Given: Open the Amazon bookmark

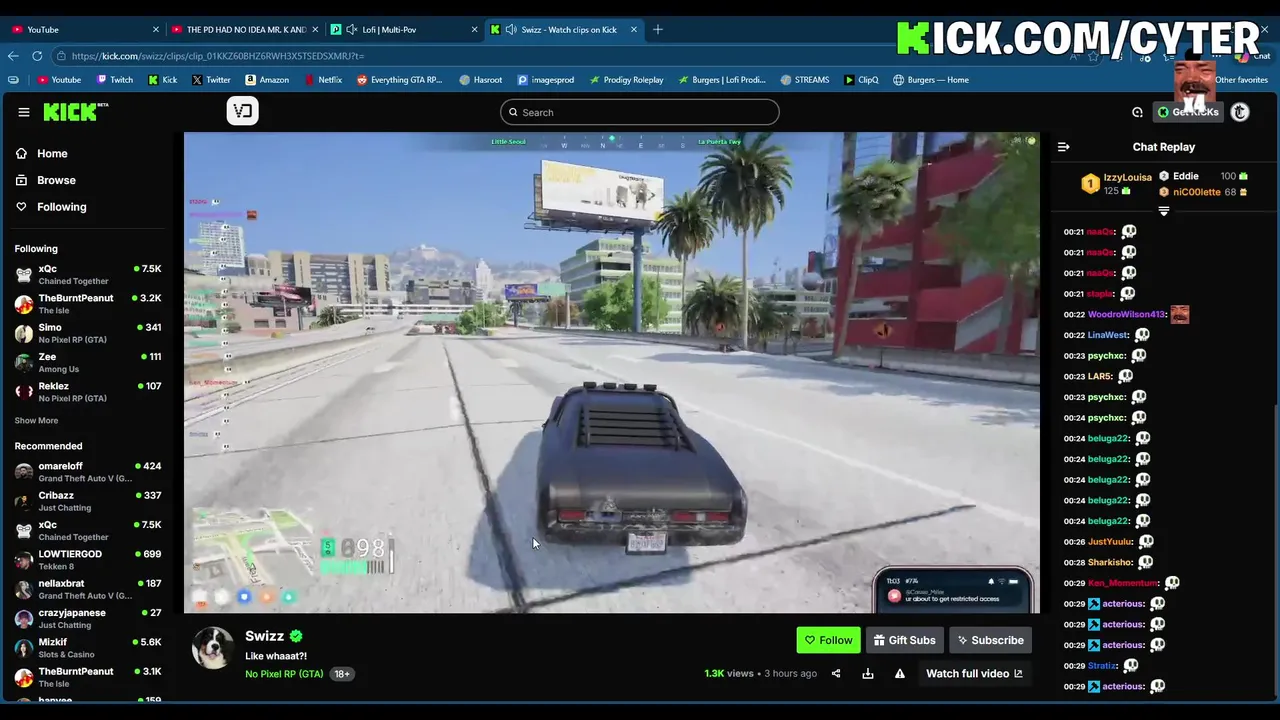Looking at the screenshot, I should [x=267, y=80].
